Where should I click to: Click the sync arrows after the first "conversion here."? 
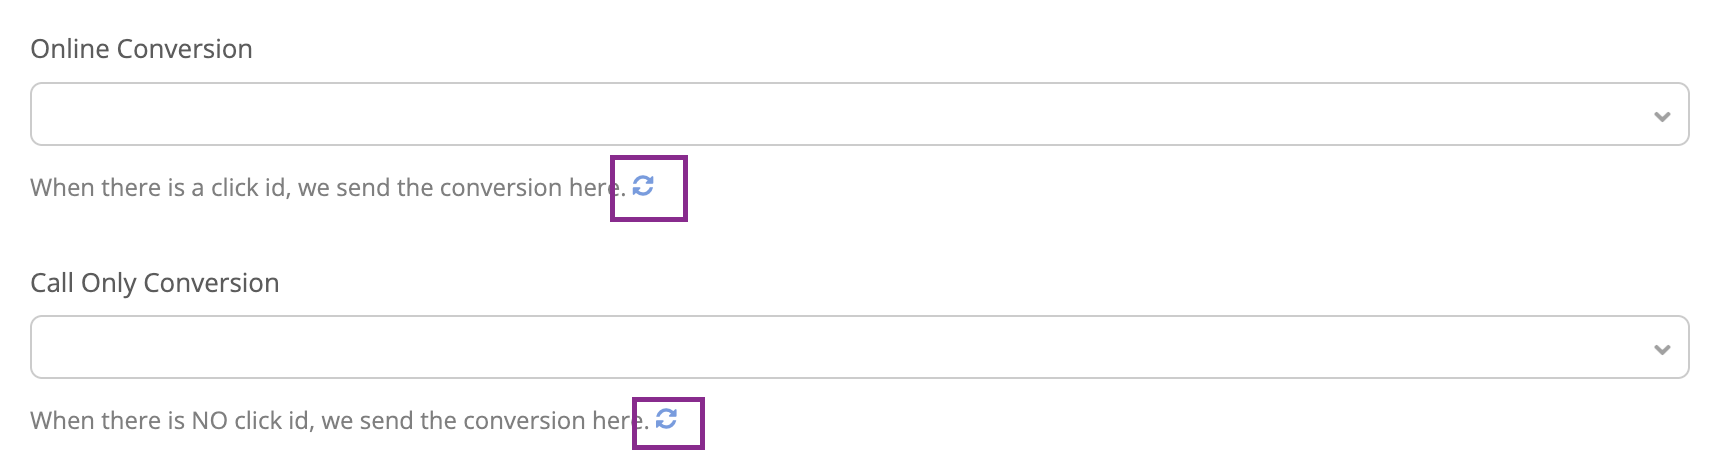[643, 185]
